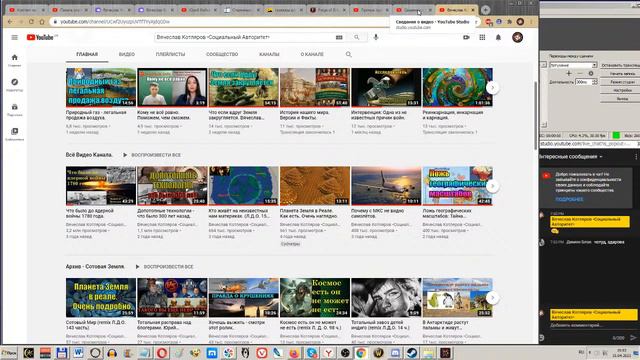Open Firefox from the taskbar
The width and height of the screenshot is (640, 360).
point(295,353)
